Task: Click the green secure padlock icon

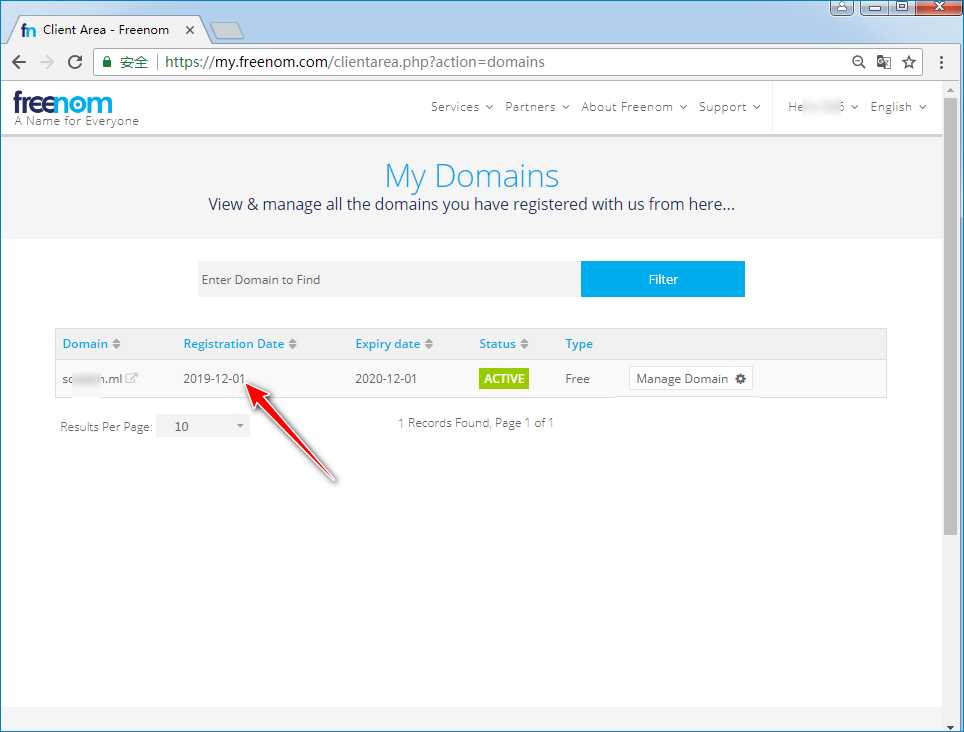Action: click(107, 61)
